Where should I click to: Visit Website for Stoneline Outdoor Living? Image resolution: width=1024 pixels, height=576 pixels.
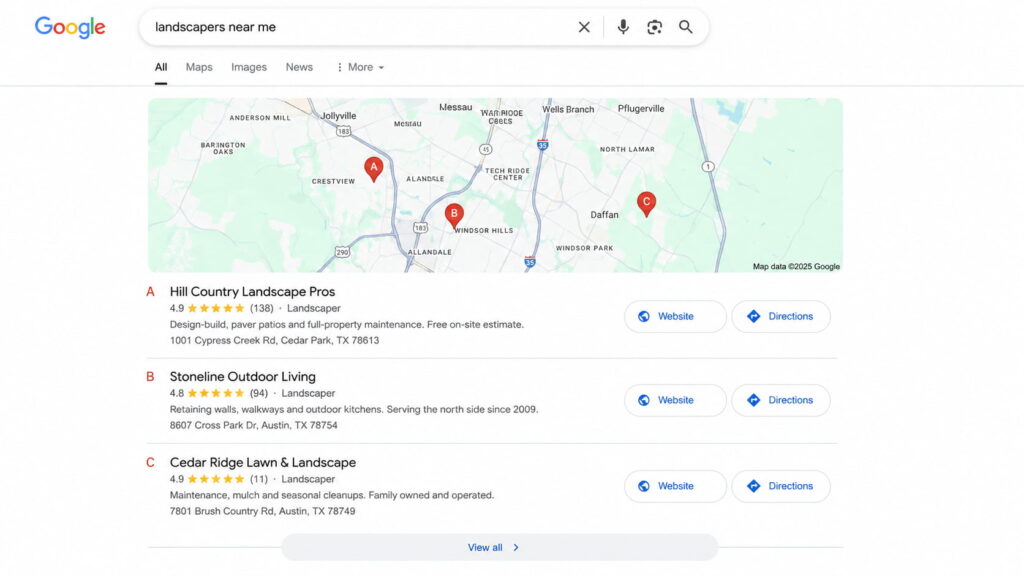pos(675,400)
